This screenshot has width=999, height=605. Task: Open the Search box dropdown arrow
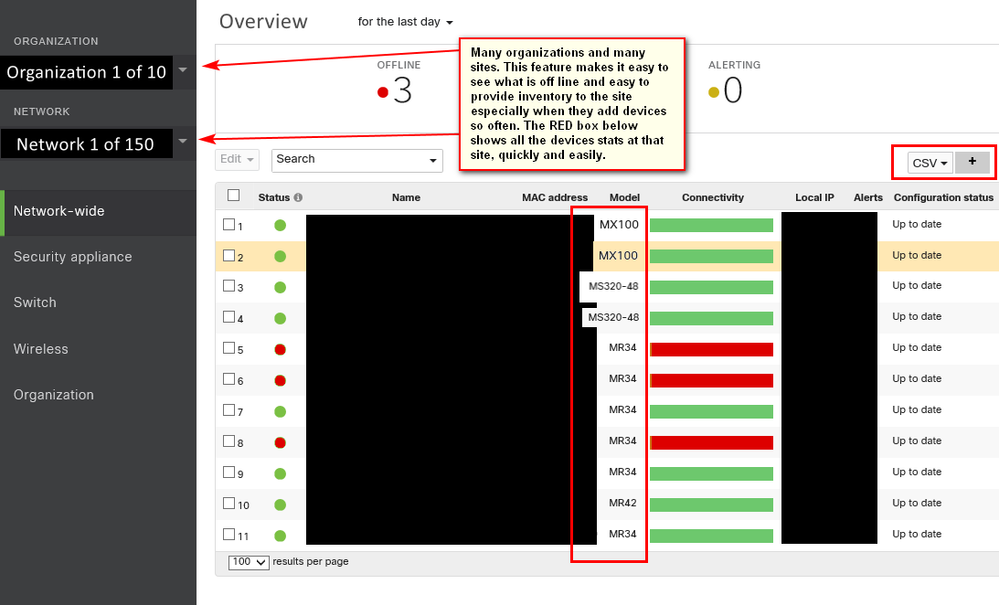[433, 160]
